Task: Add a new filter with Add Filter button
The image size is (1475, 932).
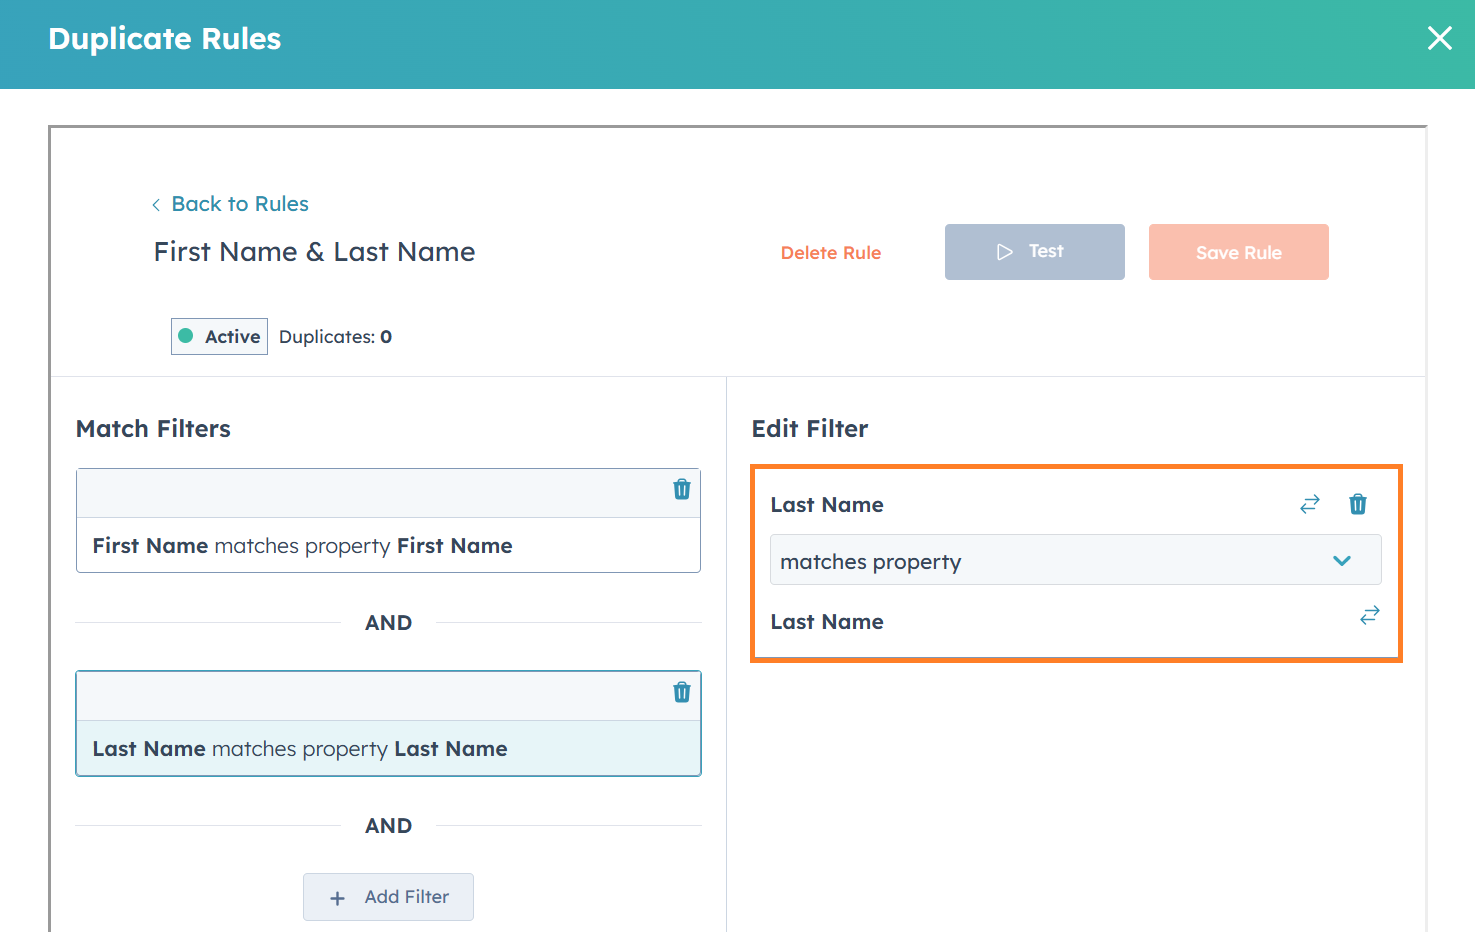Action: pos(388,897)
